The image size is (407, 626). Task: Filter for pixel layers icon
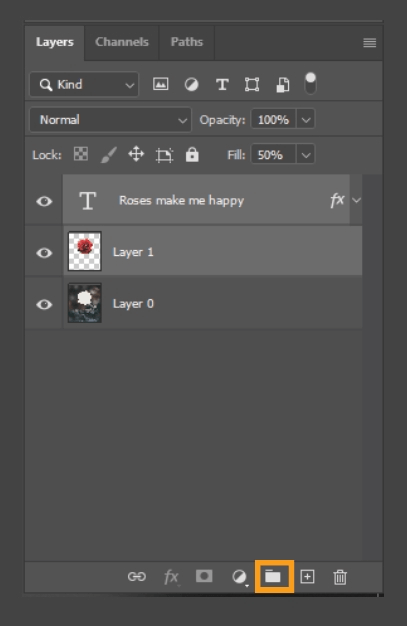[161, 84]
